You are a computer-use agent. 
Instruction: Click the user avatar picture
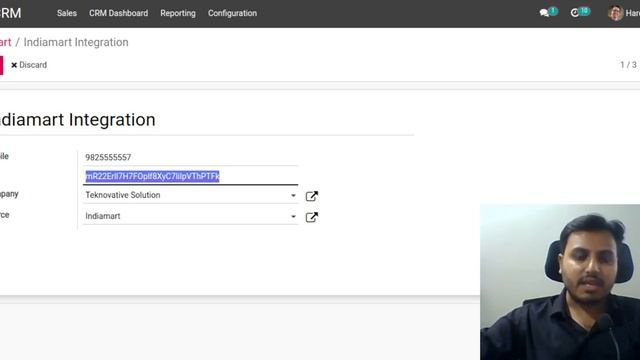pyautogui.click(x=615, y=13)
